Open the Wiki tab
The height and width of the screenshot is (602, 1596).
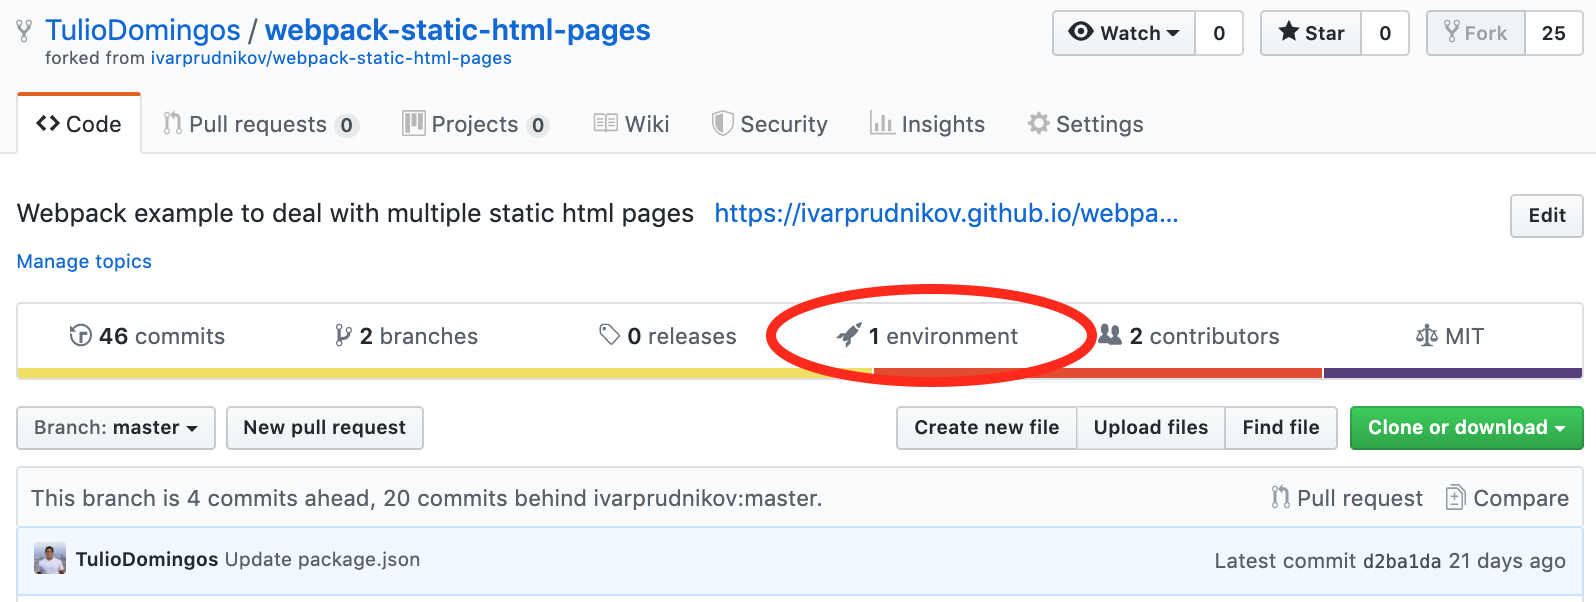point(631,124)
